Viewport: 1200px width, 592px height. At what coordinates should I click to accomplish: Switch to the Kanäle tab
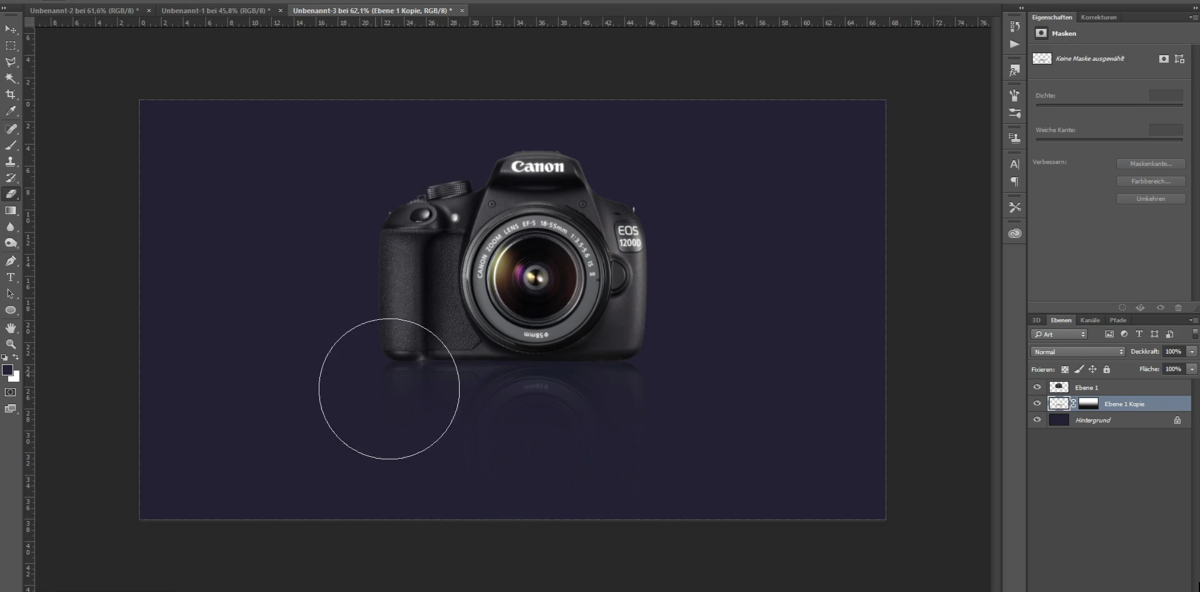tap(1091, 319)
